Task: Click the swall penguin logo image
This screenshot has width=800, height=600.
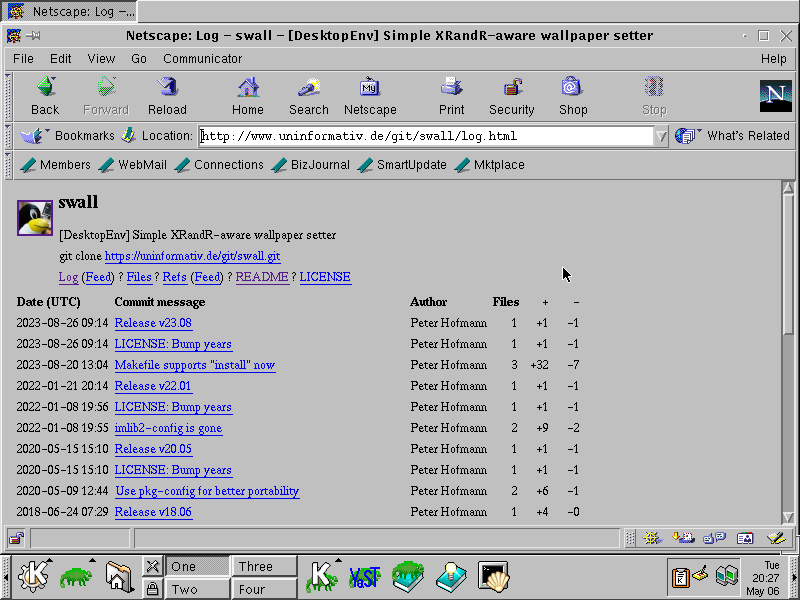Action: tap(35, 218)
